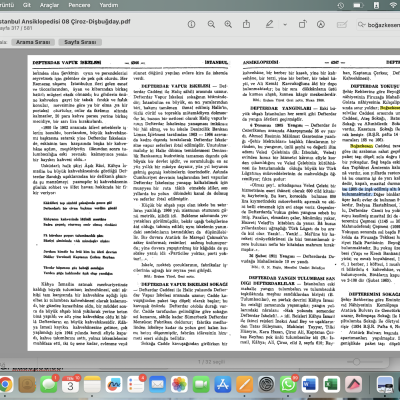
Task: Open the Git menu
Action: pyautogui.click(x=27, y=5)
